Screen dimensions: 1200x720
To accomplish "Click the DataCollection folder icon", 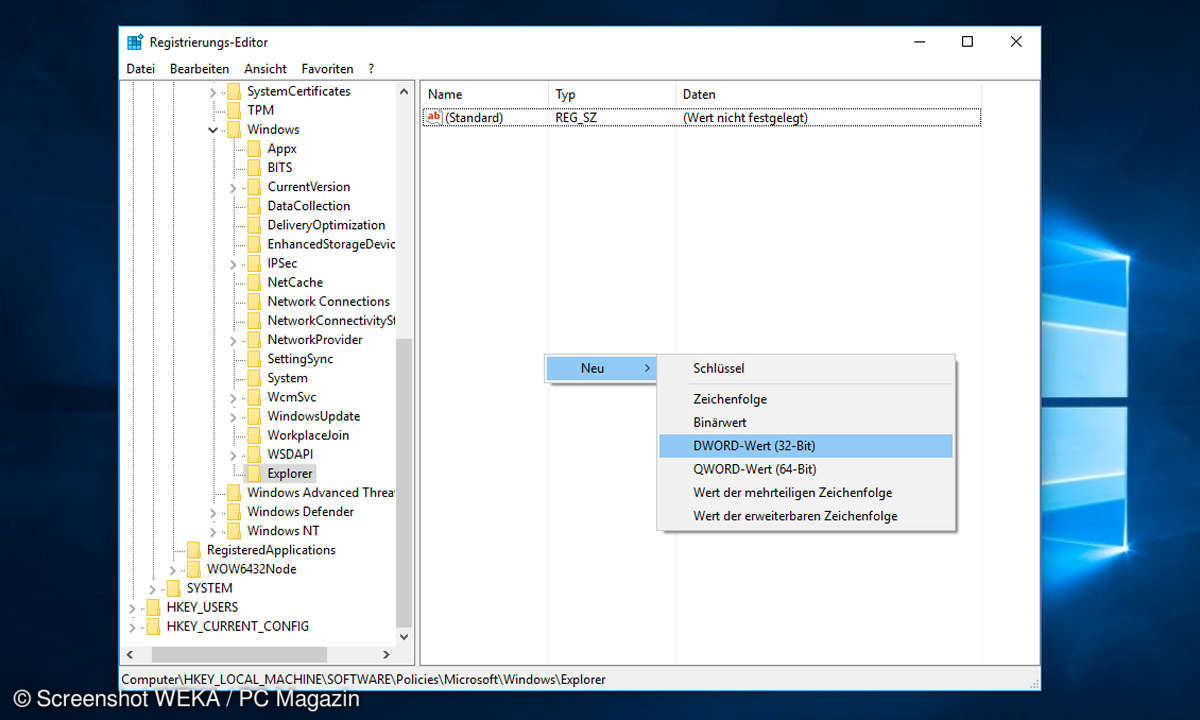I will coord(254,206).
